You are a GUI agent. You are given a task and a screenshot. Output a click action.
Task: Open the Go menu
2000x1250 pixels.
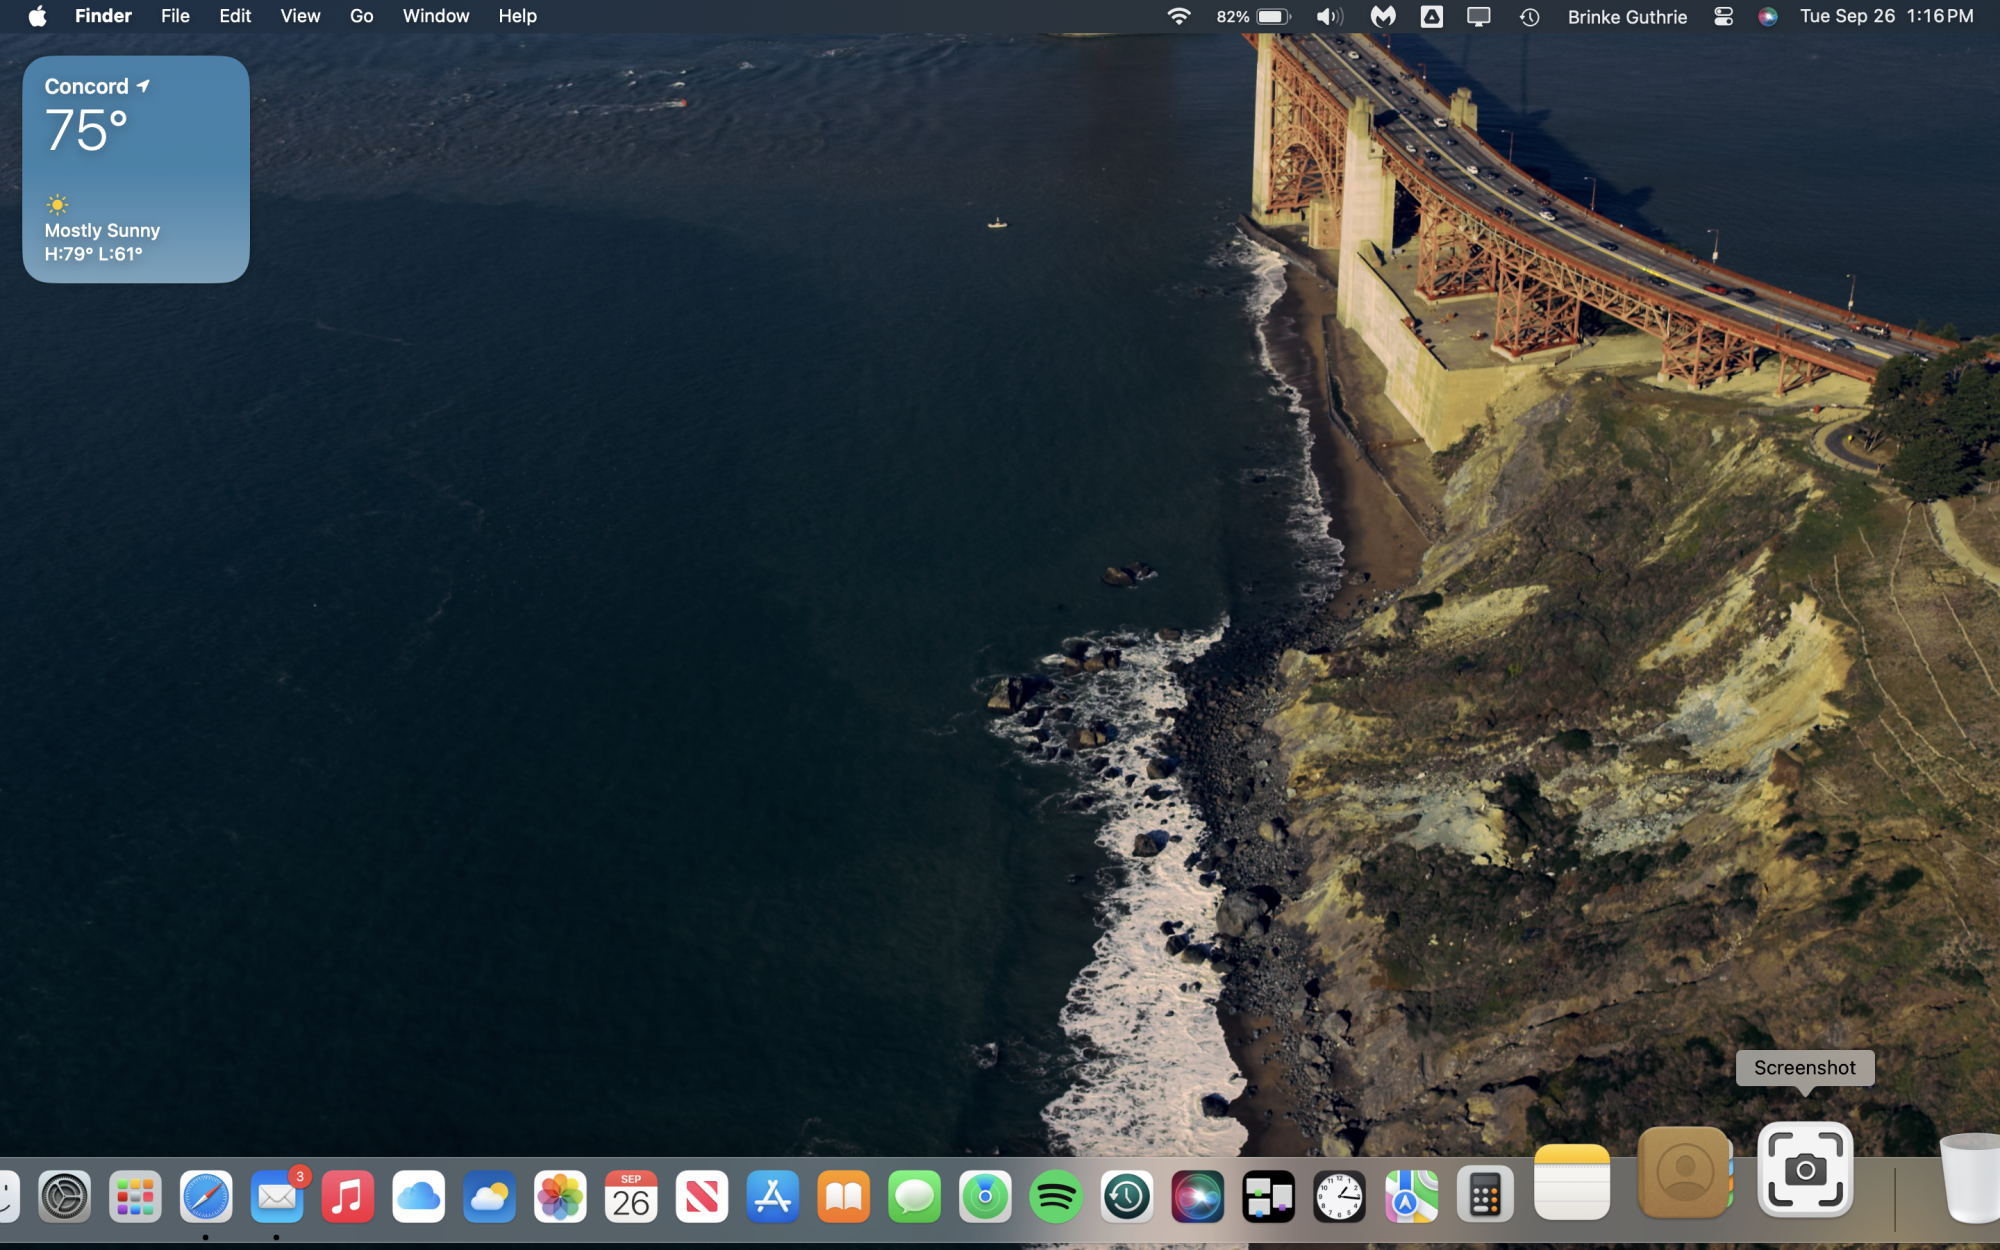(361, 16)
